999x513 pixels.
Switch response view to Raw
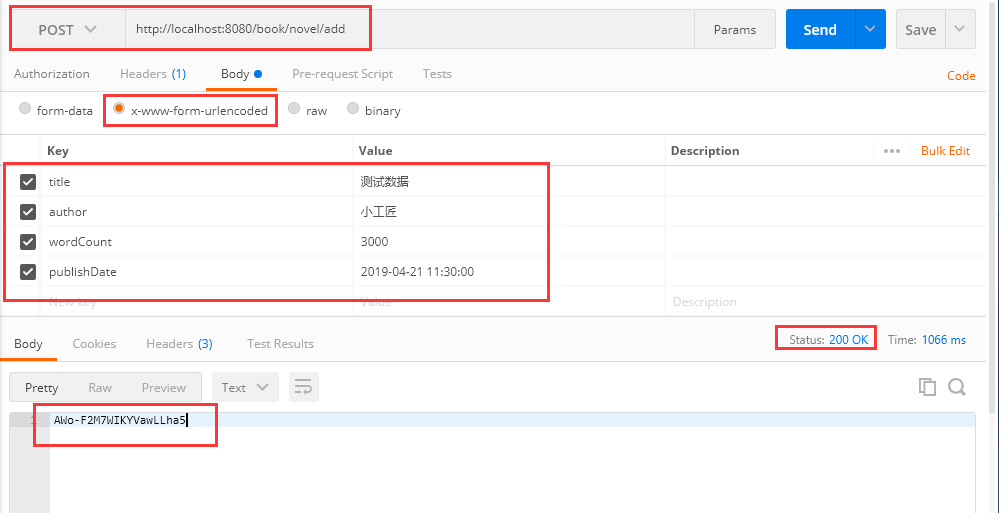100,387
